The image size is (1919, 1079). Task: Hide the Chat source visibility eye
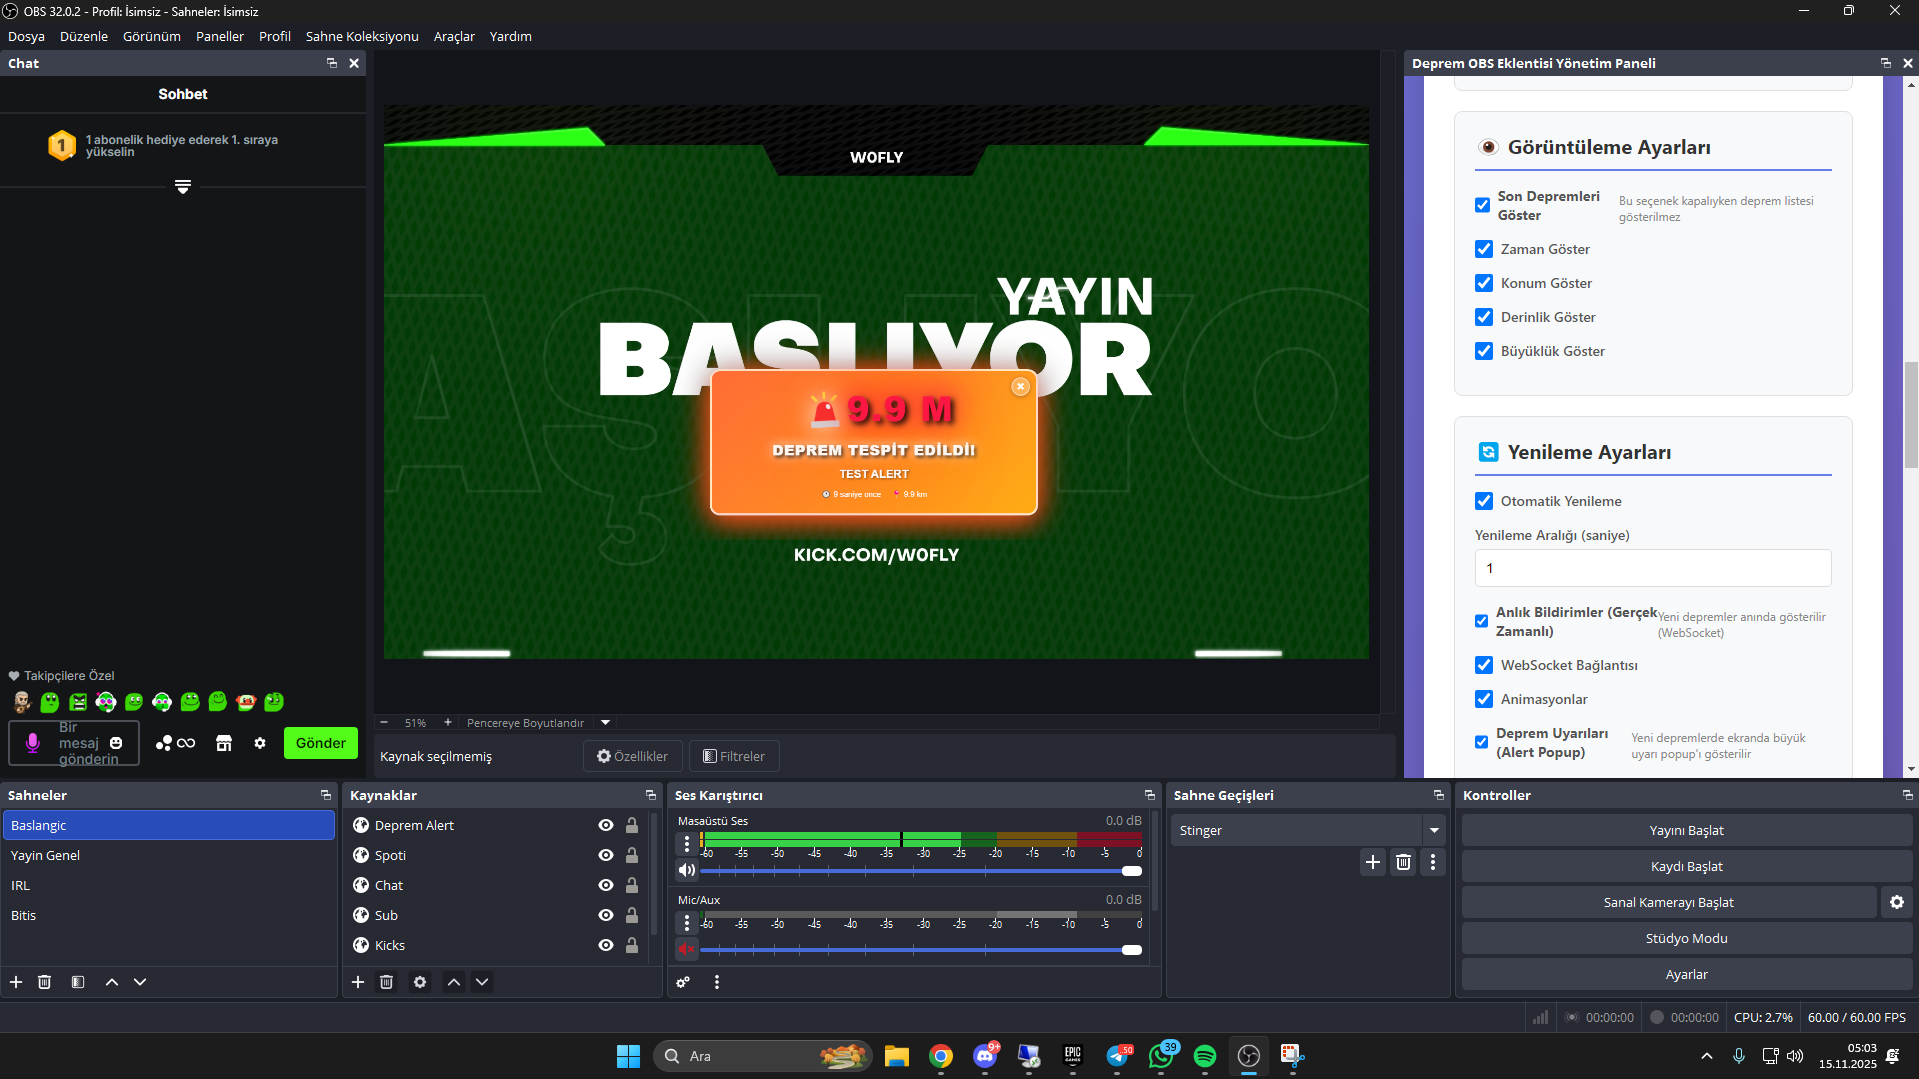[605, 885]
